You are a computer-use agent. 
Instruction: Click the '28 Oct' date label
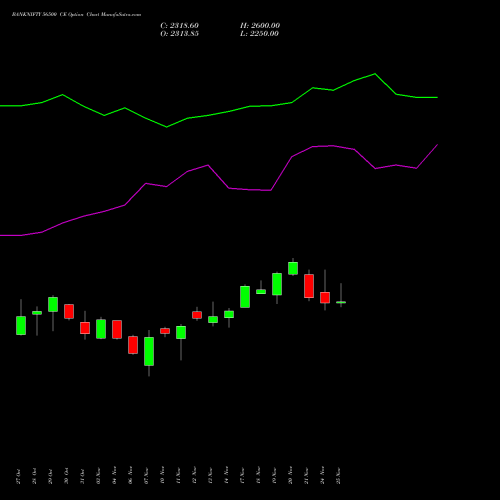[x=34, y=476]
